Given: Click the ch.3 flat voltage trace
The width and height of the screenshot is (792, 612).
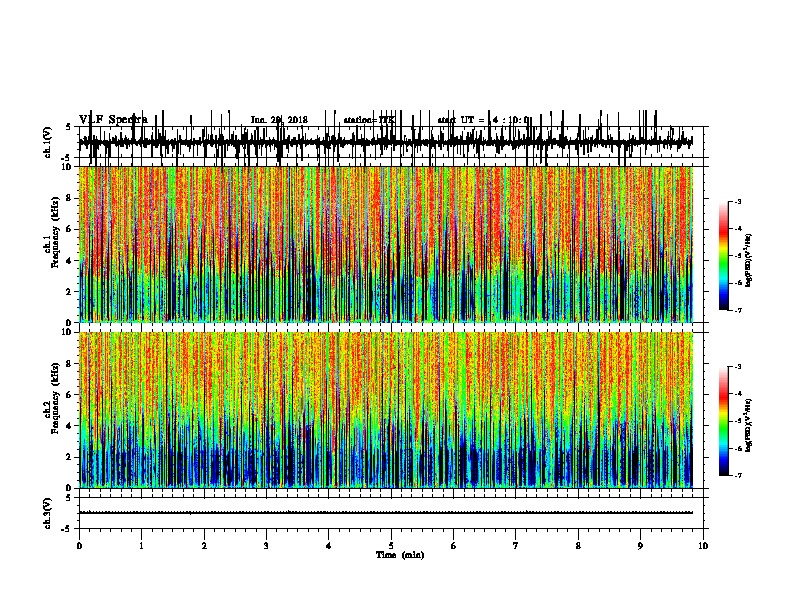Looking at the screenshot, I should pyautogui.click(x=385, y=513).
